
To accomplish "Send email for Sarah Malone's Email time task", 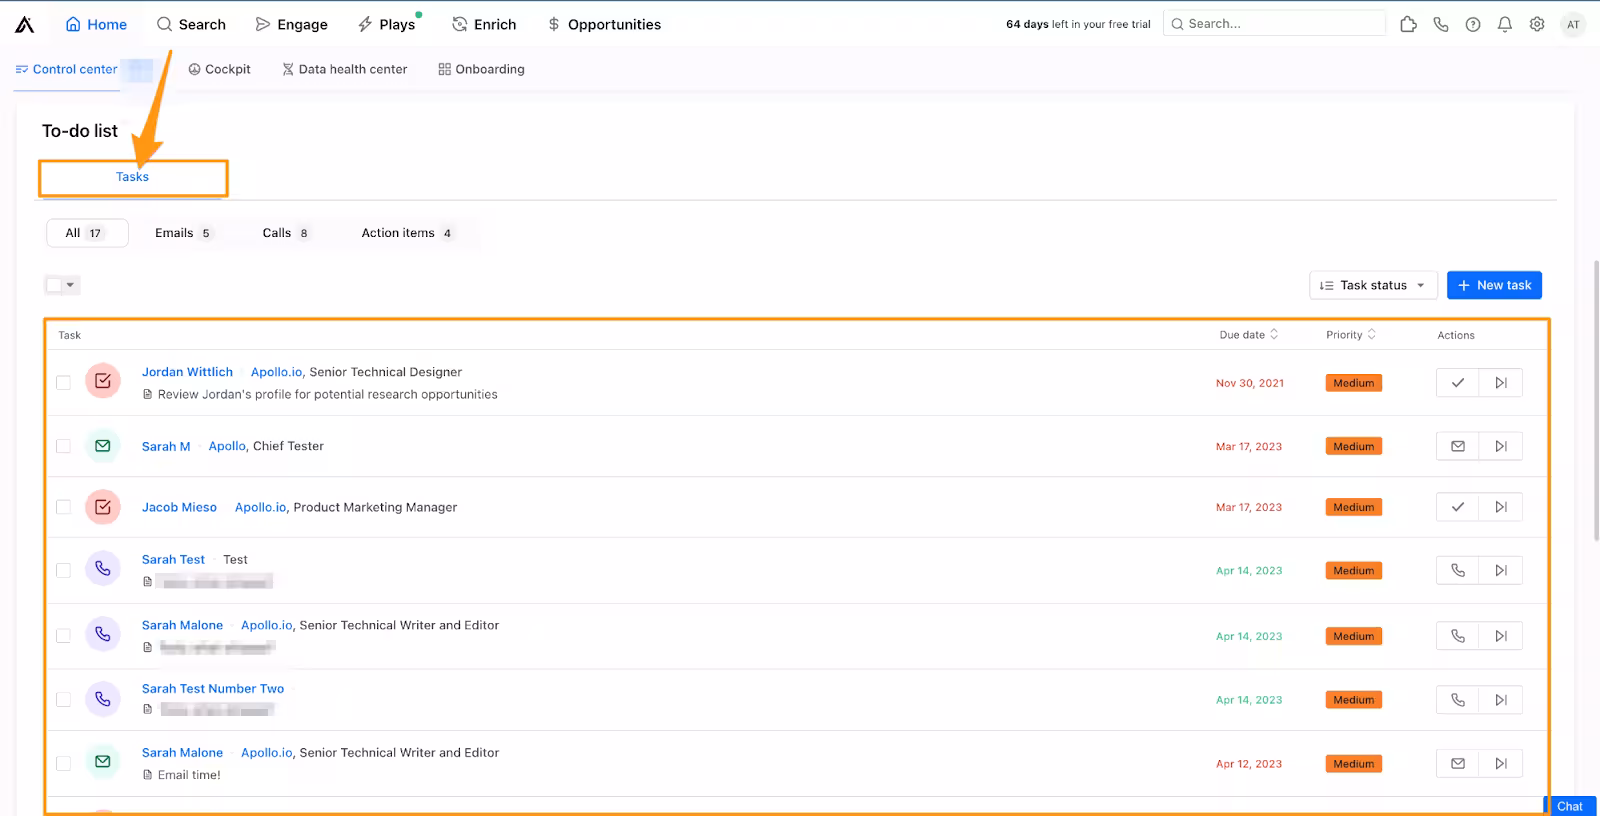I will click(x=1457, y=764).
